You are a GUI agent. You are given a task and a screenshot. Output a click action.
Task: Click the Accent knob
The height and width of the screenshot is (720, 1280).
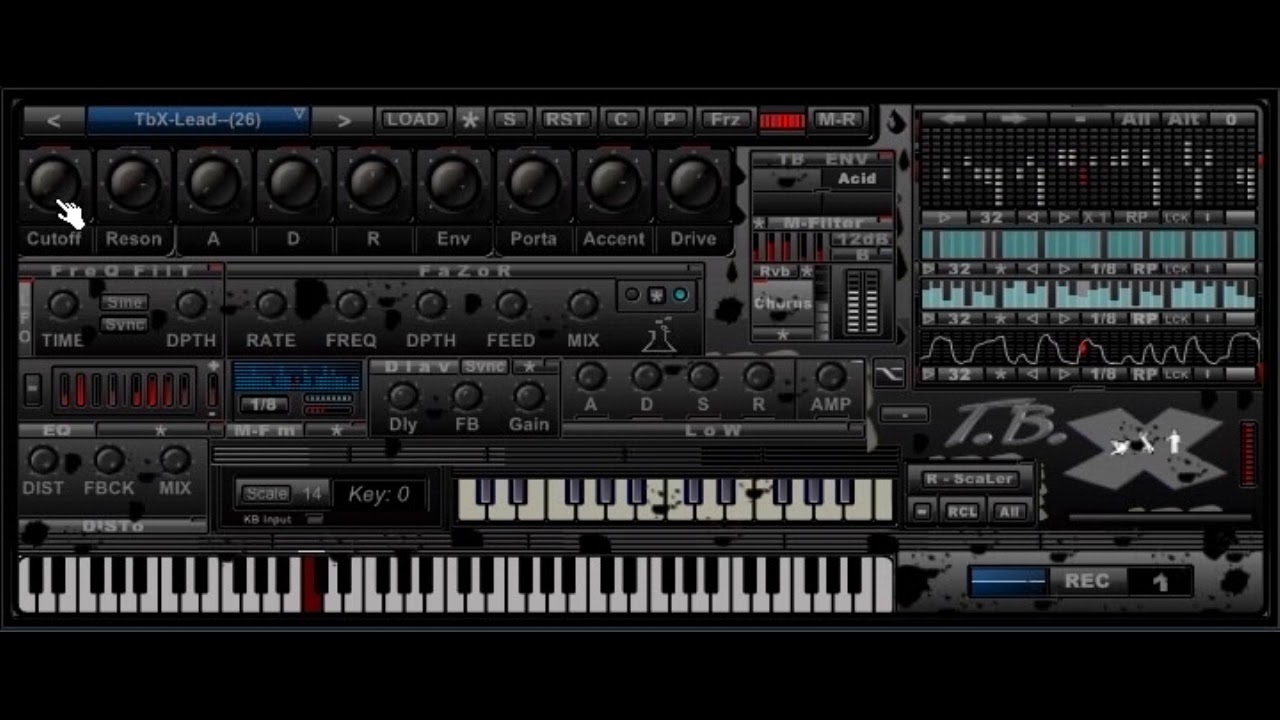pos(614,183)
